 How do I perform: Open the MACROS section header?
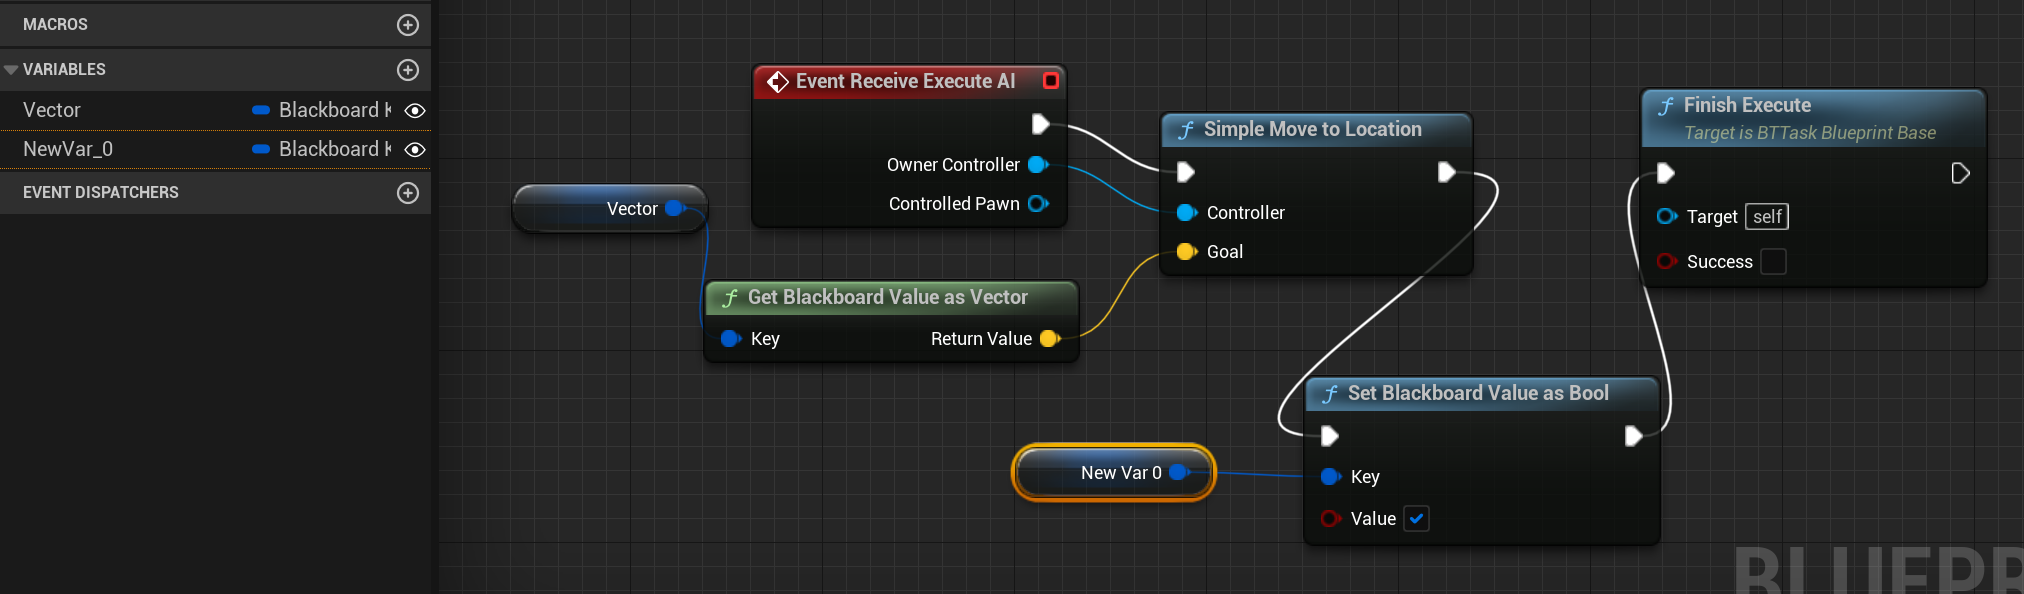coord(215,25)
